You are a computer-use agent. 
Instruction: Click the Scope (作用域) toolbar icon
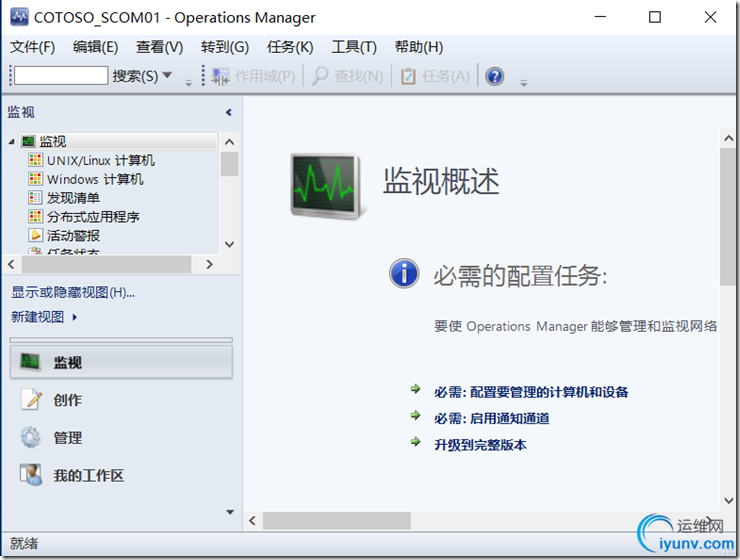[x=220, y=76]
